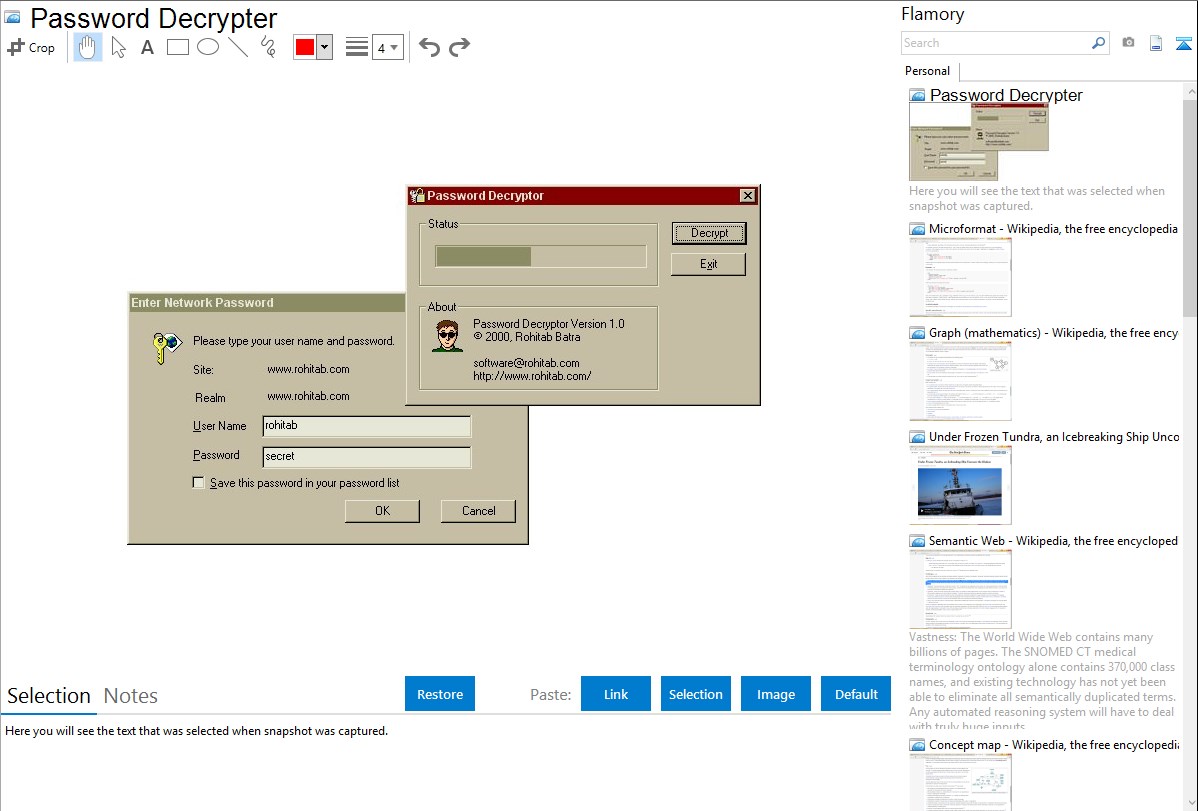Viewport: 1198px width, 811px height.
Task: Click the keys icon in network dialog
Action: pyautogui.click(x=166, y=348)
